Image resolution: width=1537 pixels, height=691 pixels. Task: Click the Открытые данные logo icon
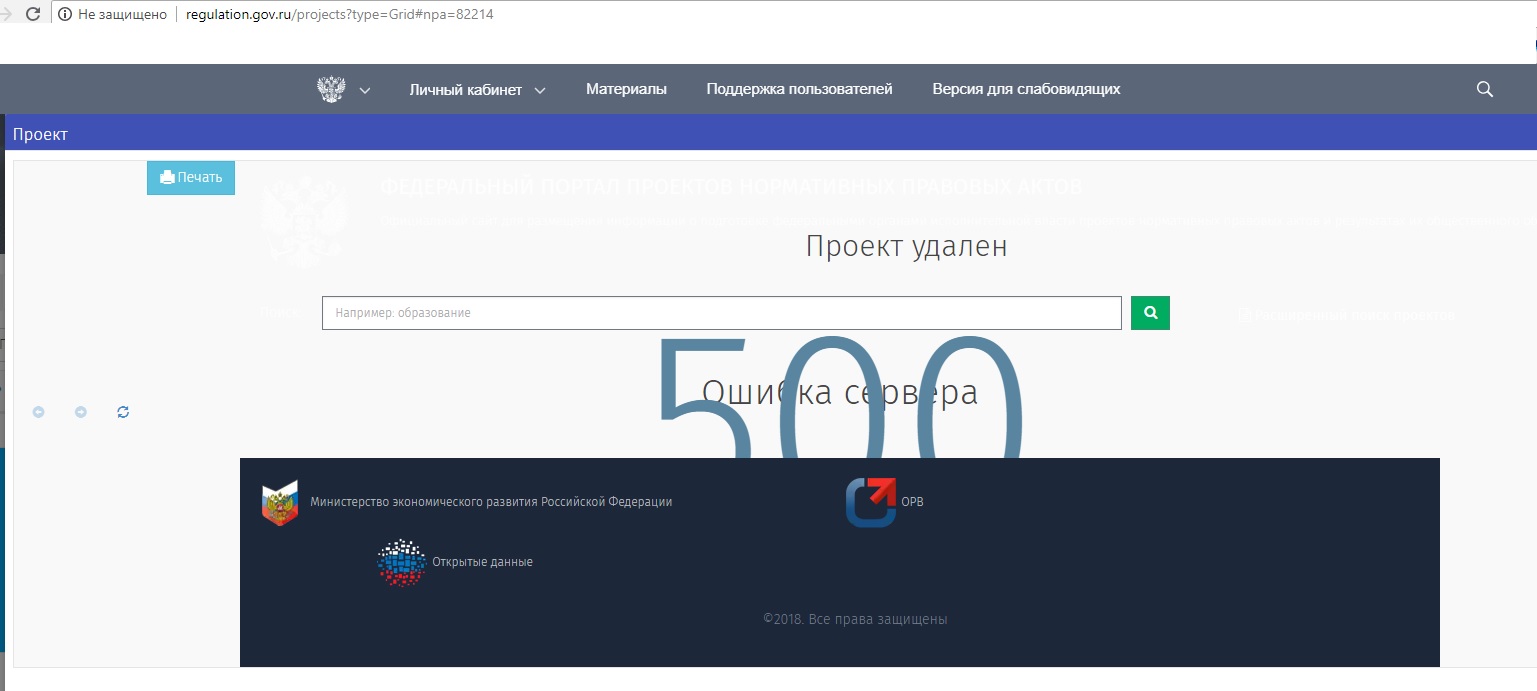[402, 562]
